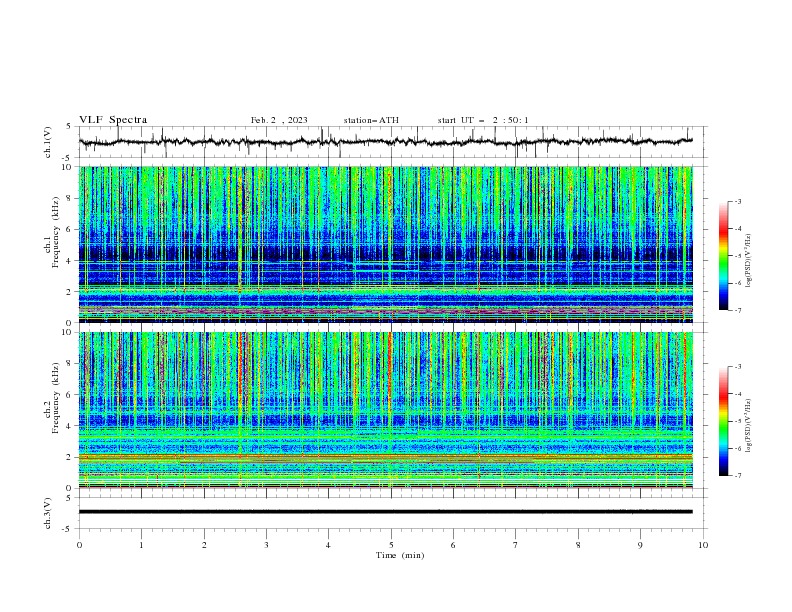This screenshot has width=792, height=612.
Task: Click the ch.2 spectrogram colorbar
Action: click(x=723, y=421)
